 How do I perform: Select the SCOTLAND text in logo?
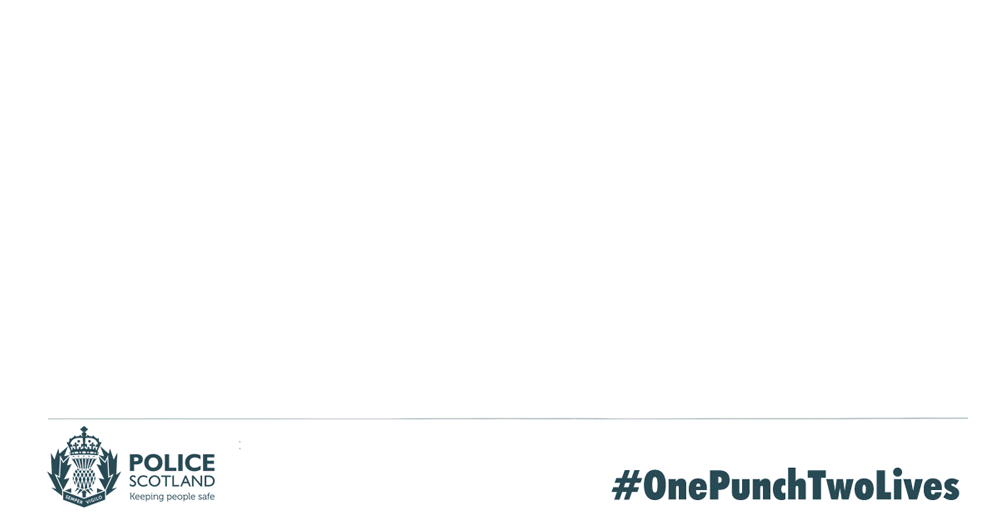[172, 482]
